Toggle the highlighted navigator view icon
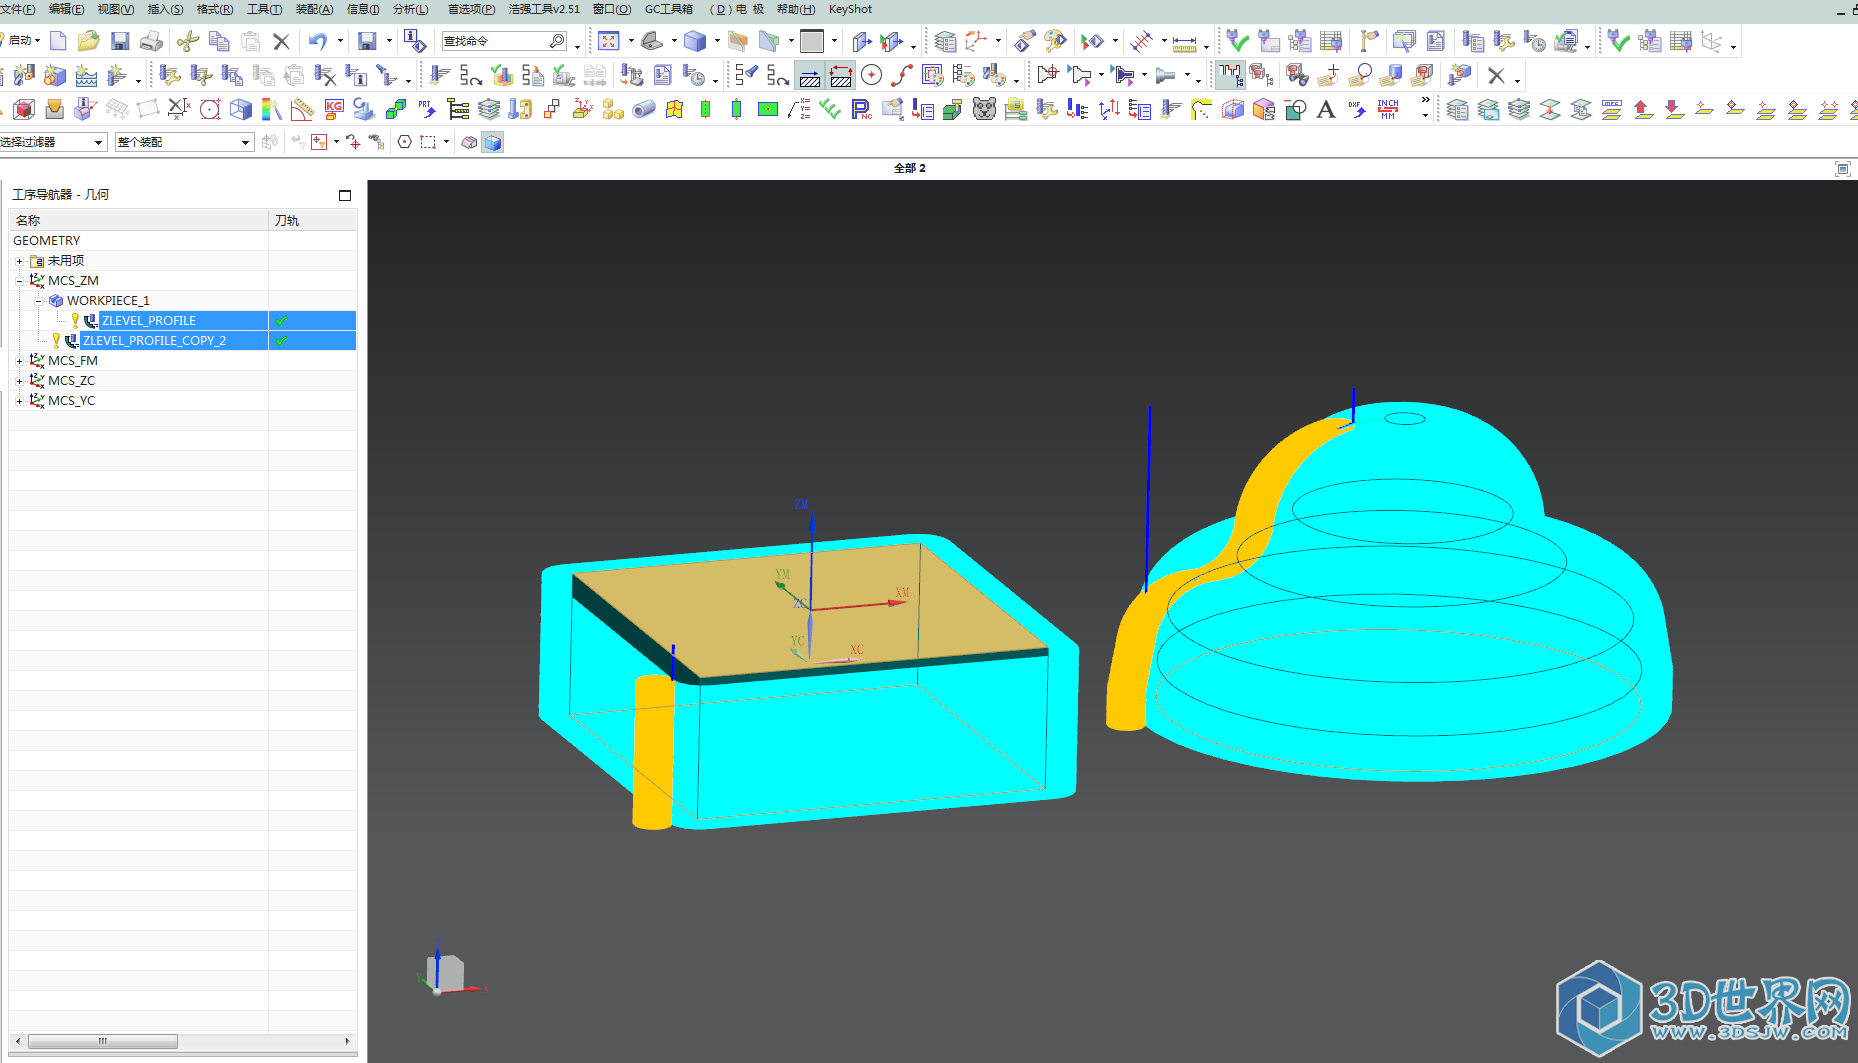 click(1229, 75)
